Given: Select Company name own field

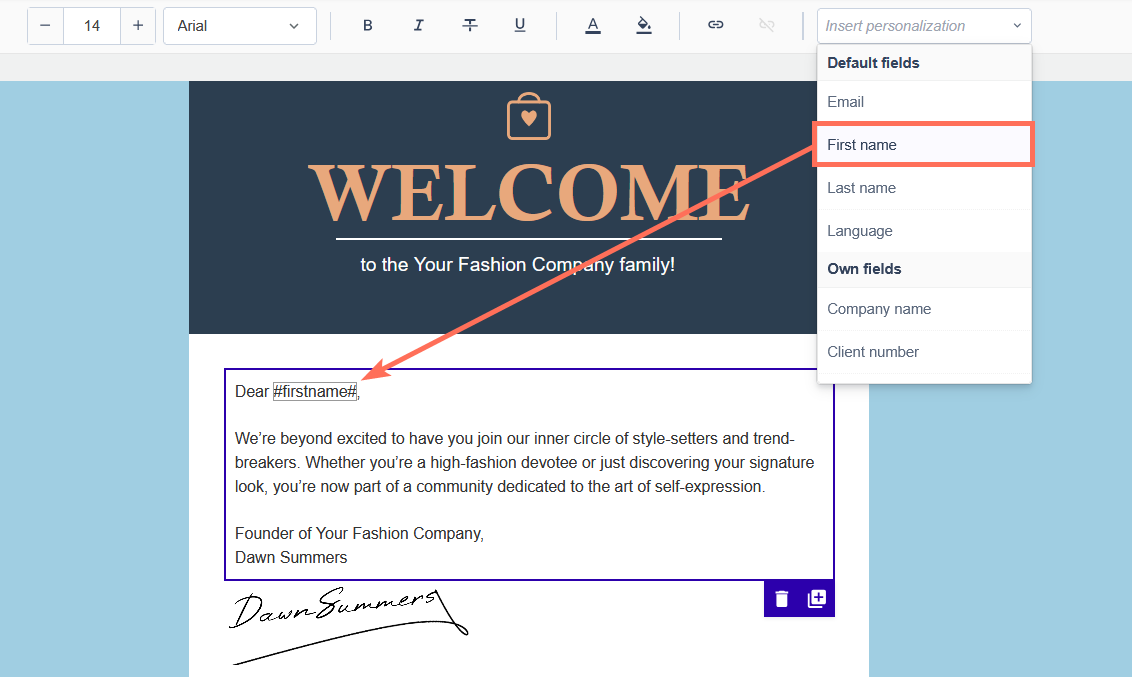Looking at the screenshot, I should tap(924, 309).
